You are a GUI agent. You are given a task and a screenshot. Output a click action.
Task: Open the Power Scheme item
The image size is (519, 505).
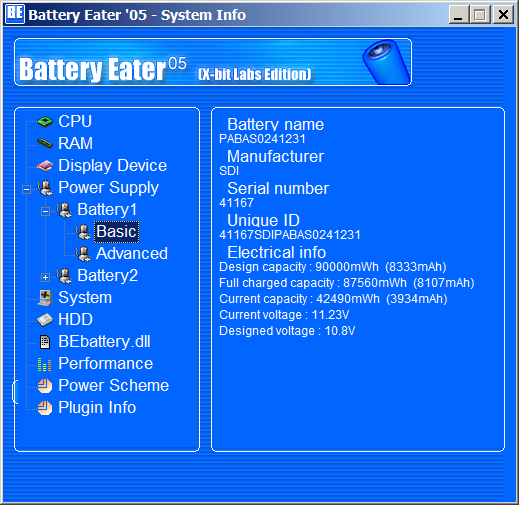pyautogui.click(x=114, y=386)
